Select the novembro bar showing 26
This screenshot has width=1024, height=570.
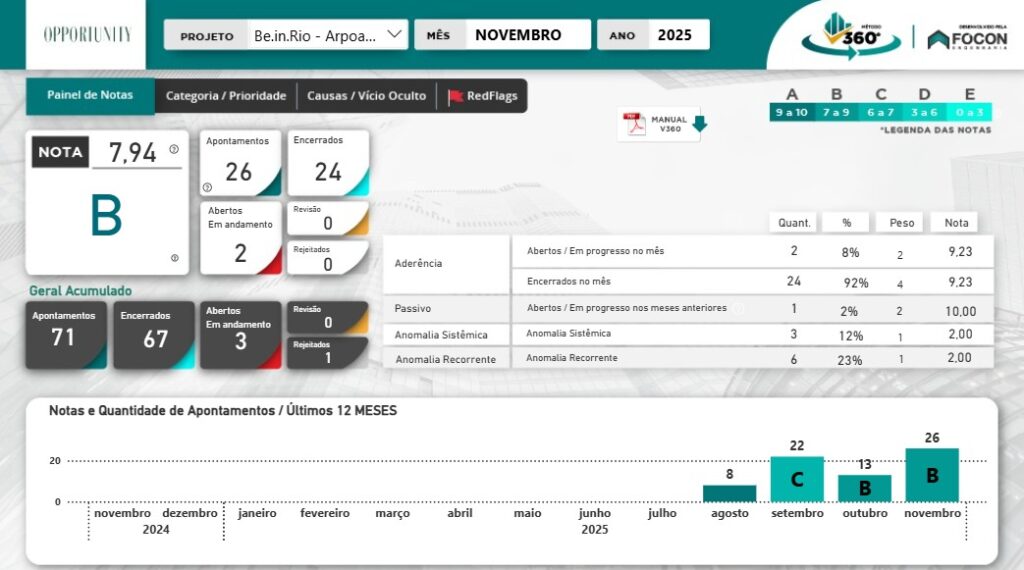click(x=932, y=475)
